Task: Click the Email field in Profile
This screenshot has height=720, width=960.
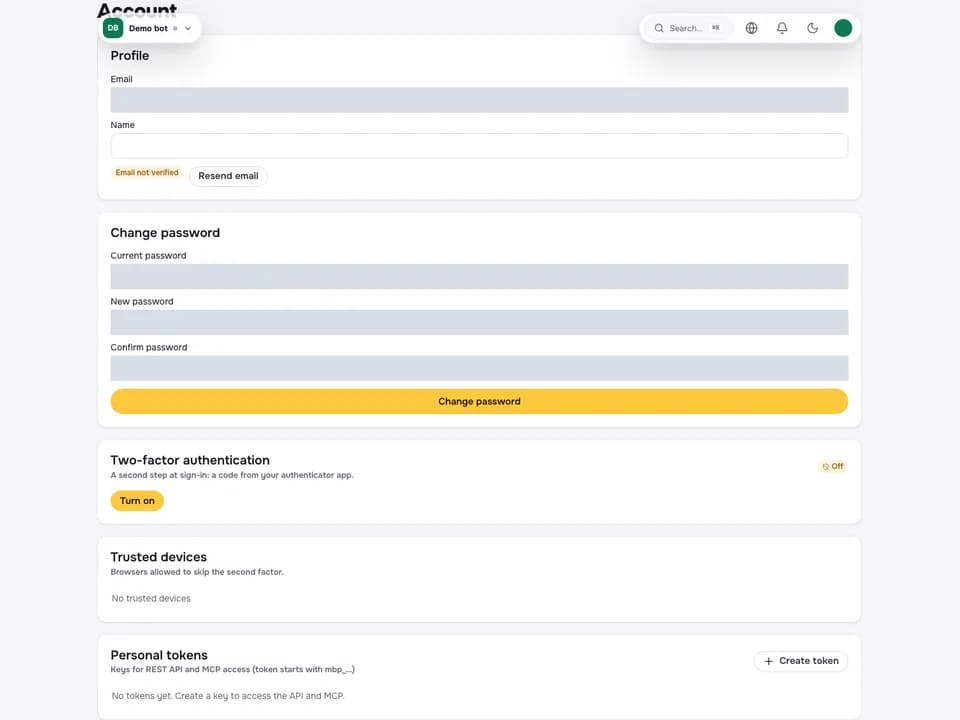Action: click(479, 100)
